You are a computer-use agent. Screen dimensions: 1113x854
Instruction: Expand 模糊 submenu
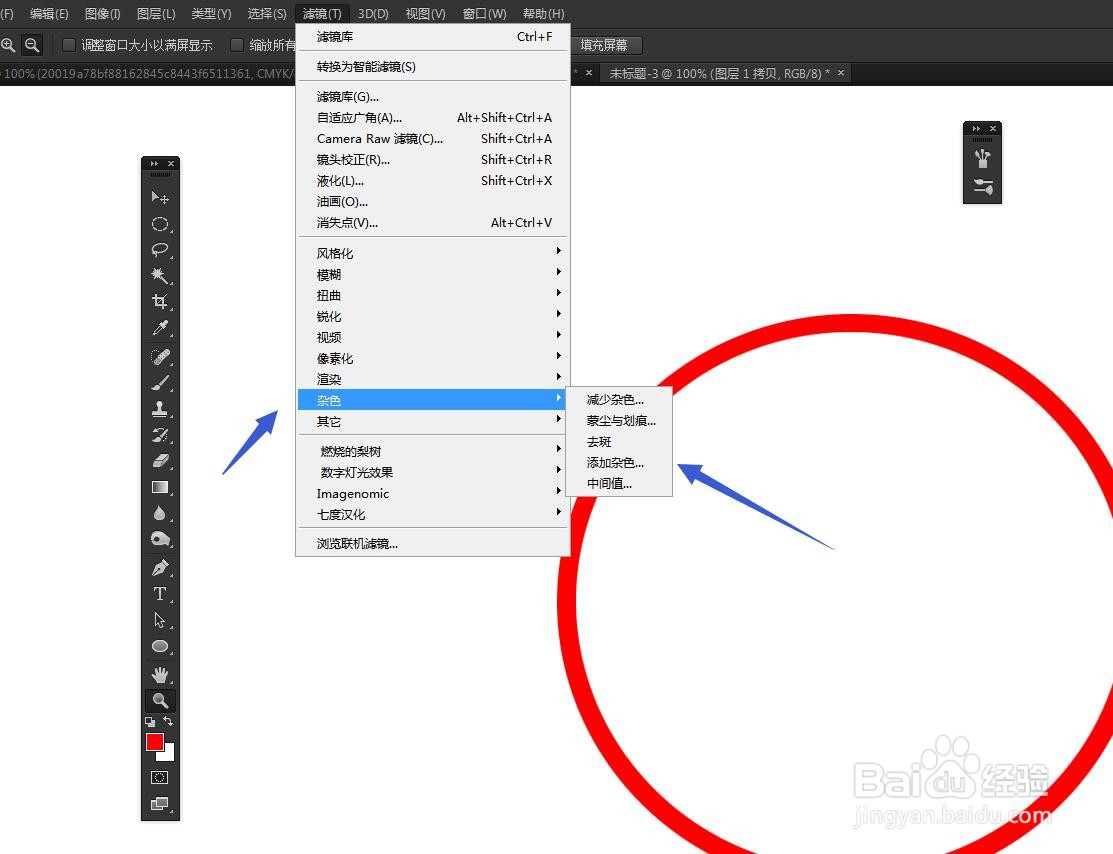433,275
